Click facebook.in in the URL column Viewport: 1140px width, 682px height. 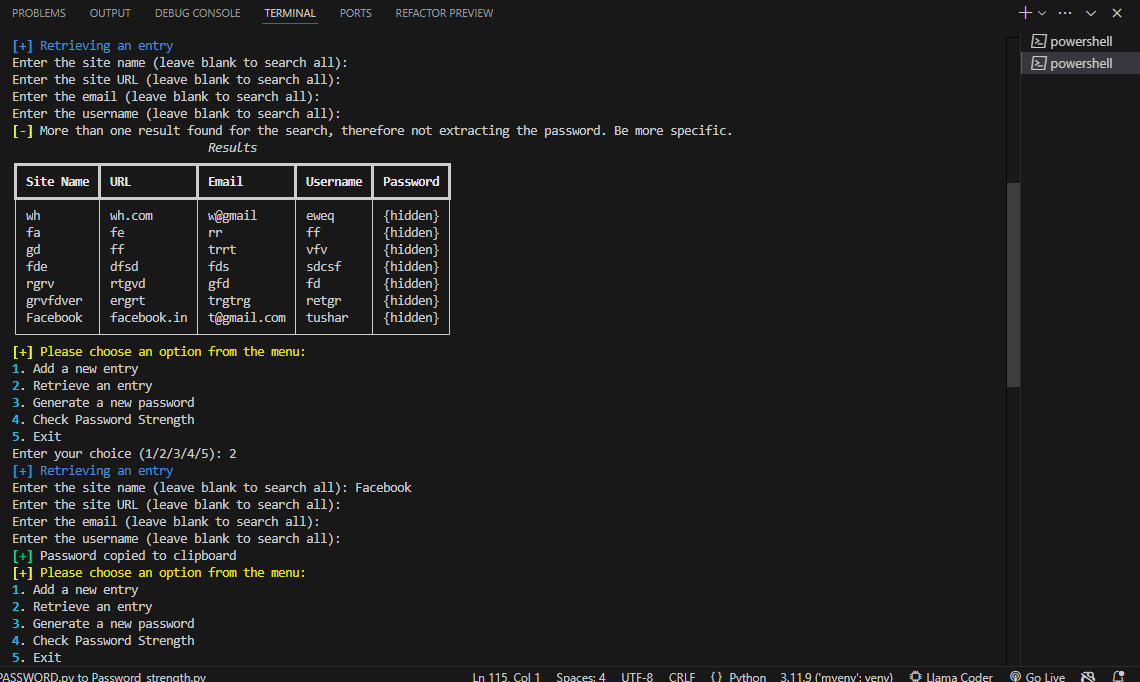(x=148, y=318)
